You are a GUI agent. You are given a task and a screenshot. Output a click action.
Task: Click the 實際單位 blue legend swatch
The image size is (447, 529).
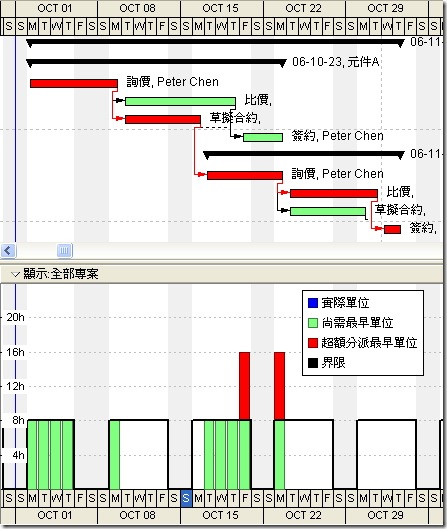pos(313,303)
